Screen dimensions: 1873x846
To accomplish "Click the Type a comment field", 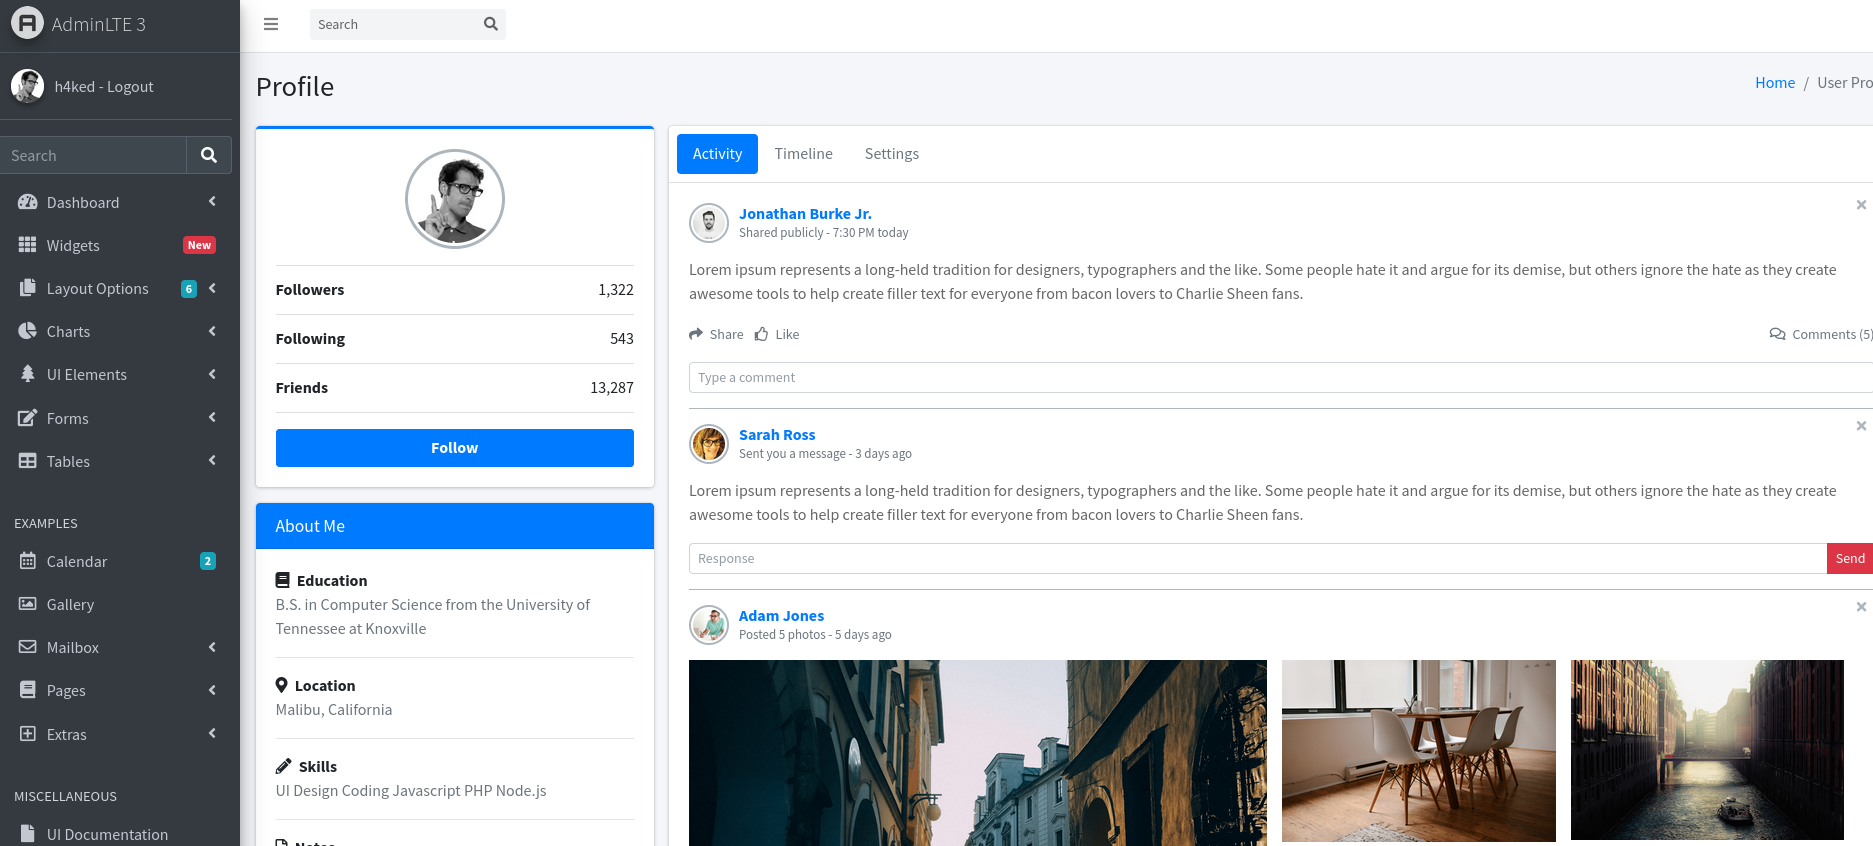I will 1270,378.
